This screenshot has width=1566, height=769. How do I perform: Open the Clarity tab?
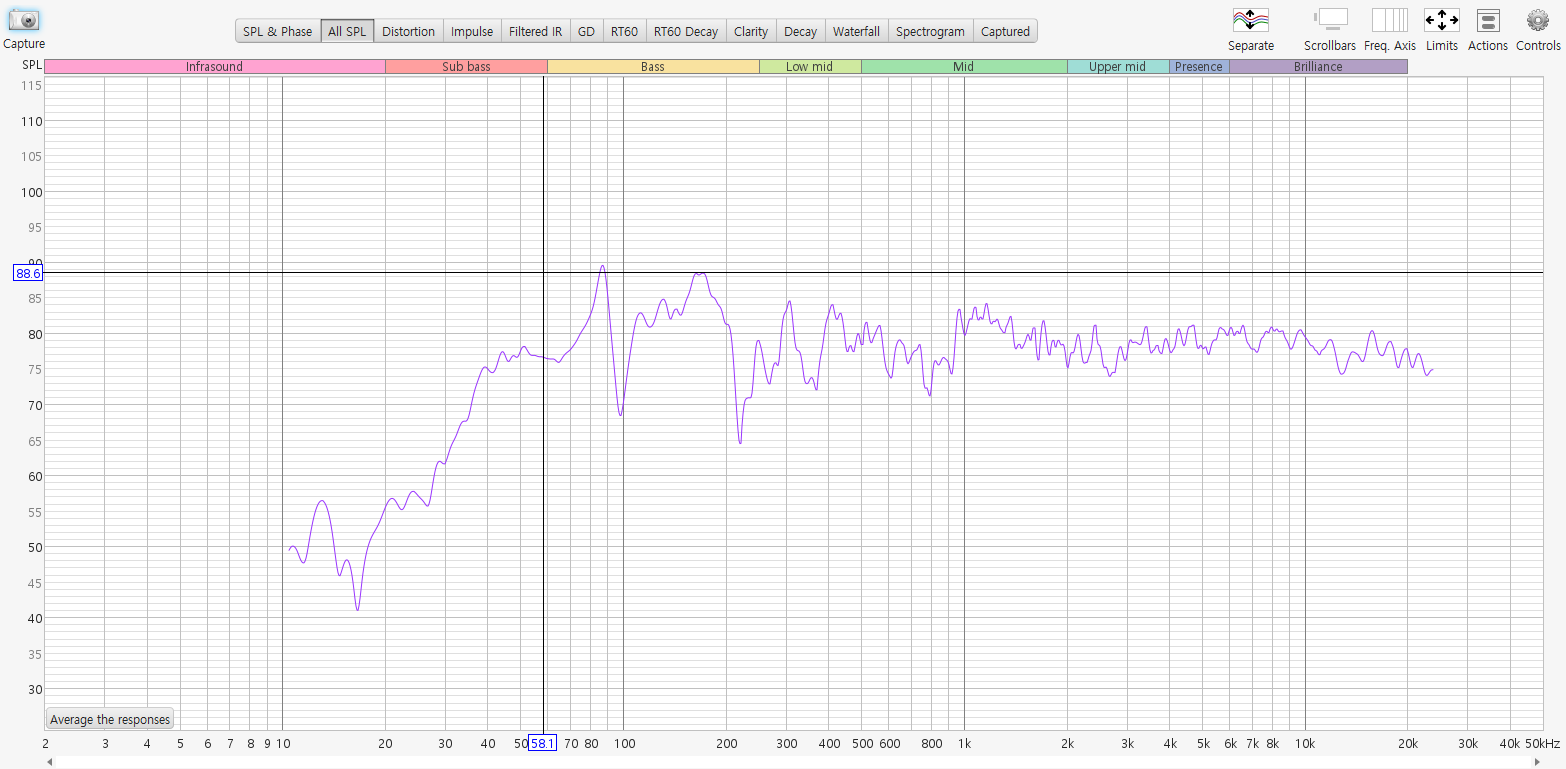coord(751,31)
